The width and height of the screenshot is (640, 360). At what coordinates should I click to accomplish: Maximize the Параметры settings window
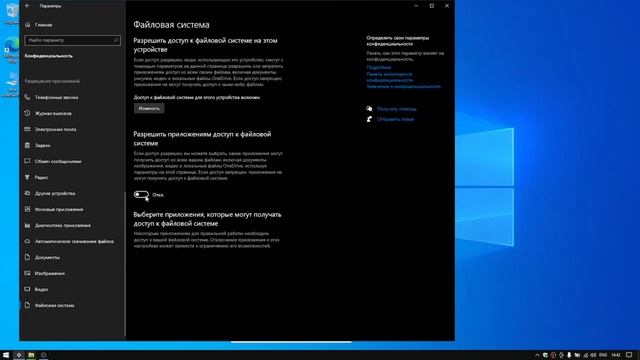[x=431, y=6]
